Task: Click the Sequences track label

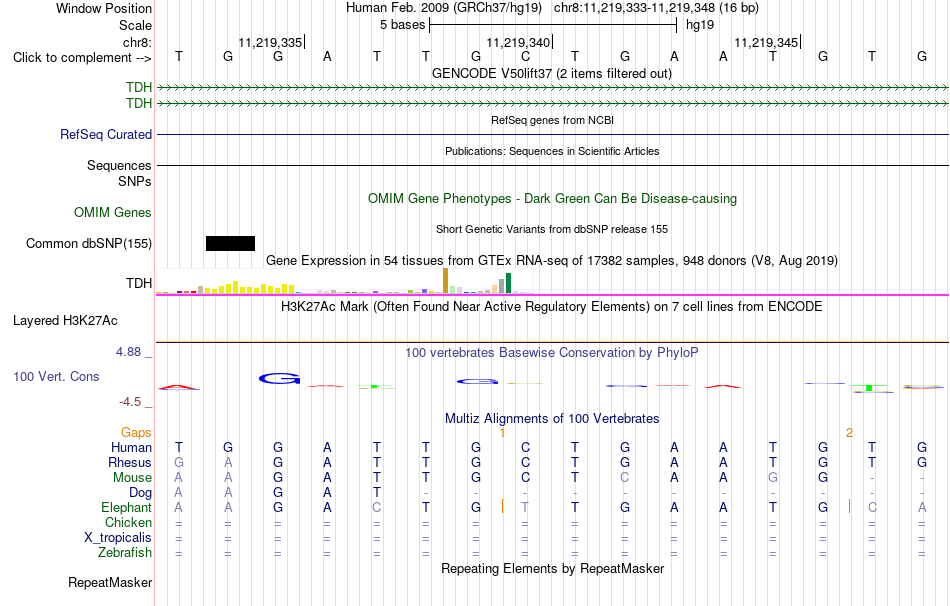Action: click(x=119, y=165)
